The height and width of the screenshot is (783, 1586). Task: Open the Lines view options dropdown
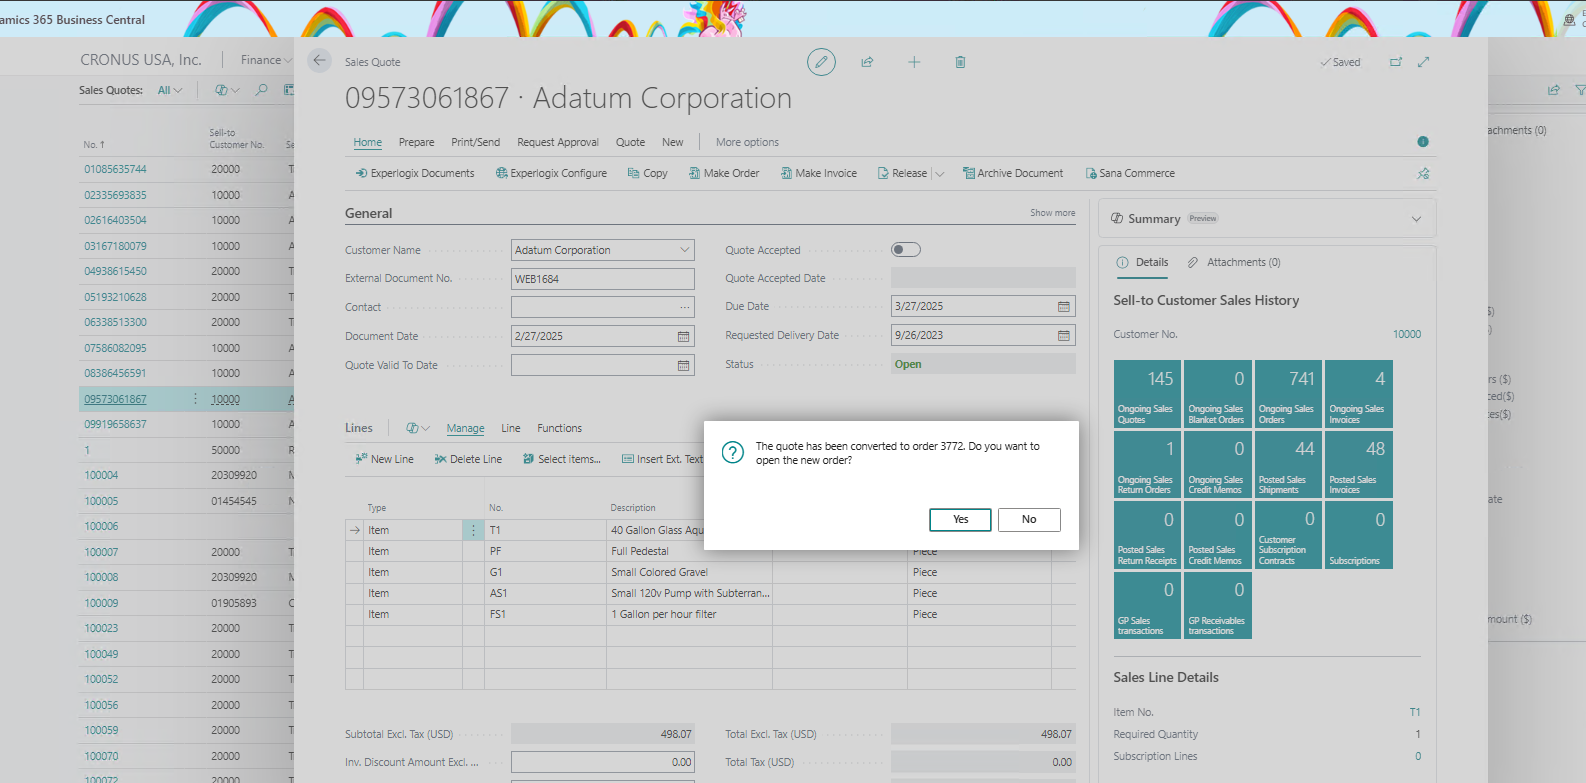(x=418, y=428)
